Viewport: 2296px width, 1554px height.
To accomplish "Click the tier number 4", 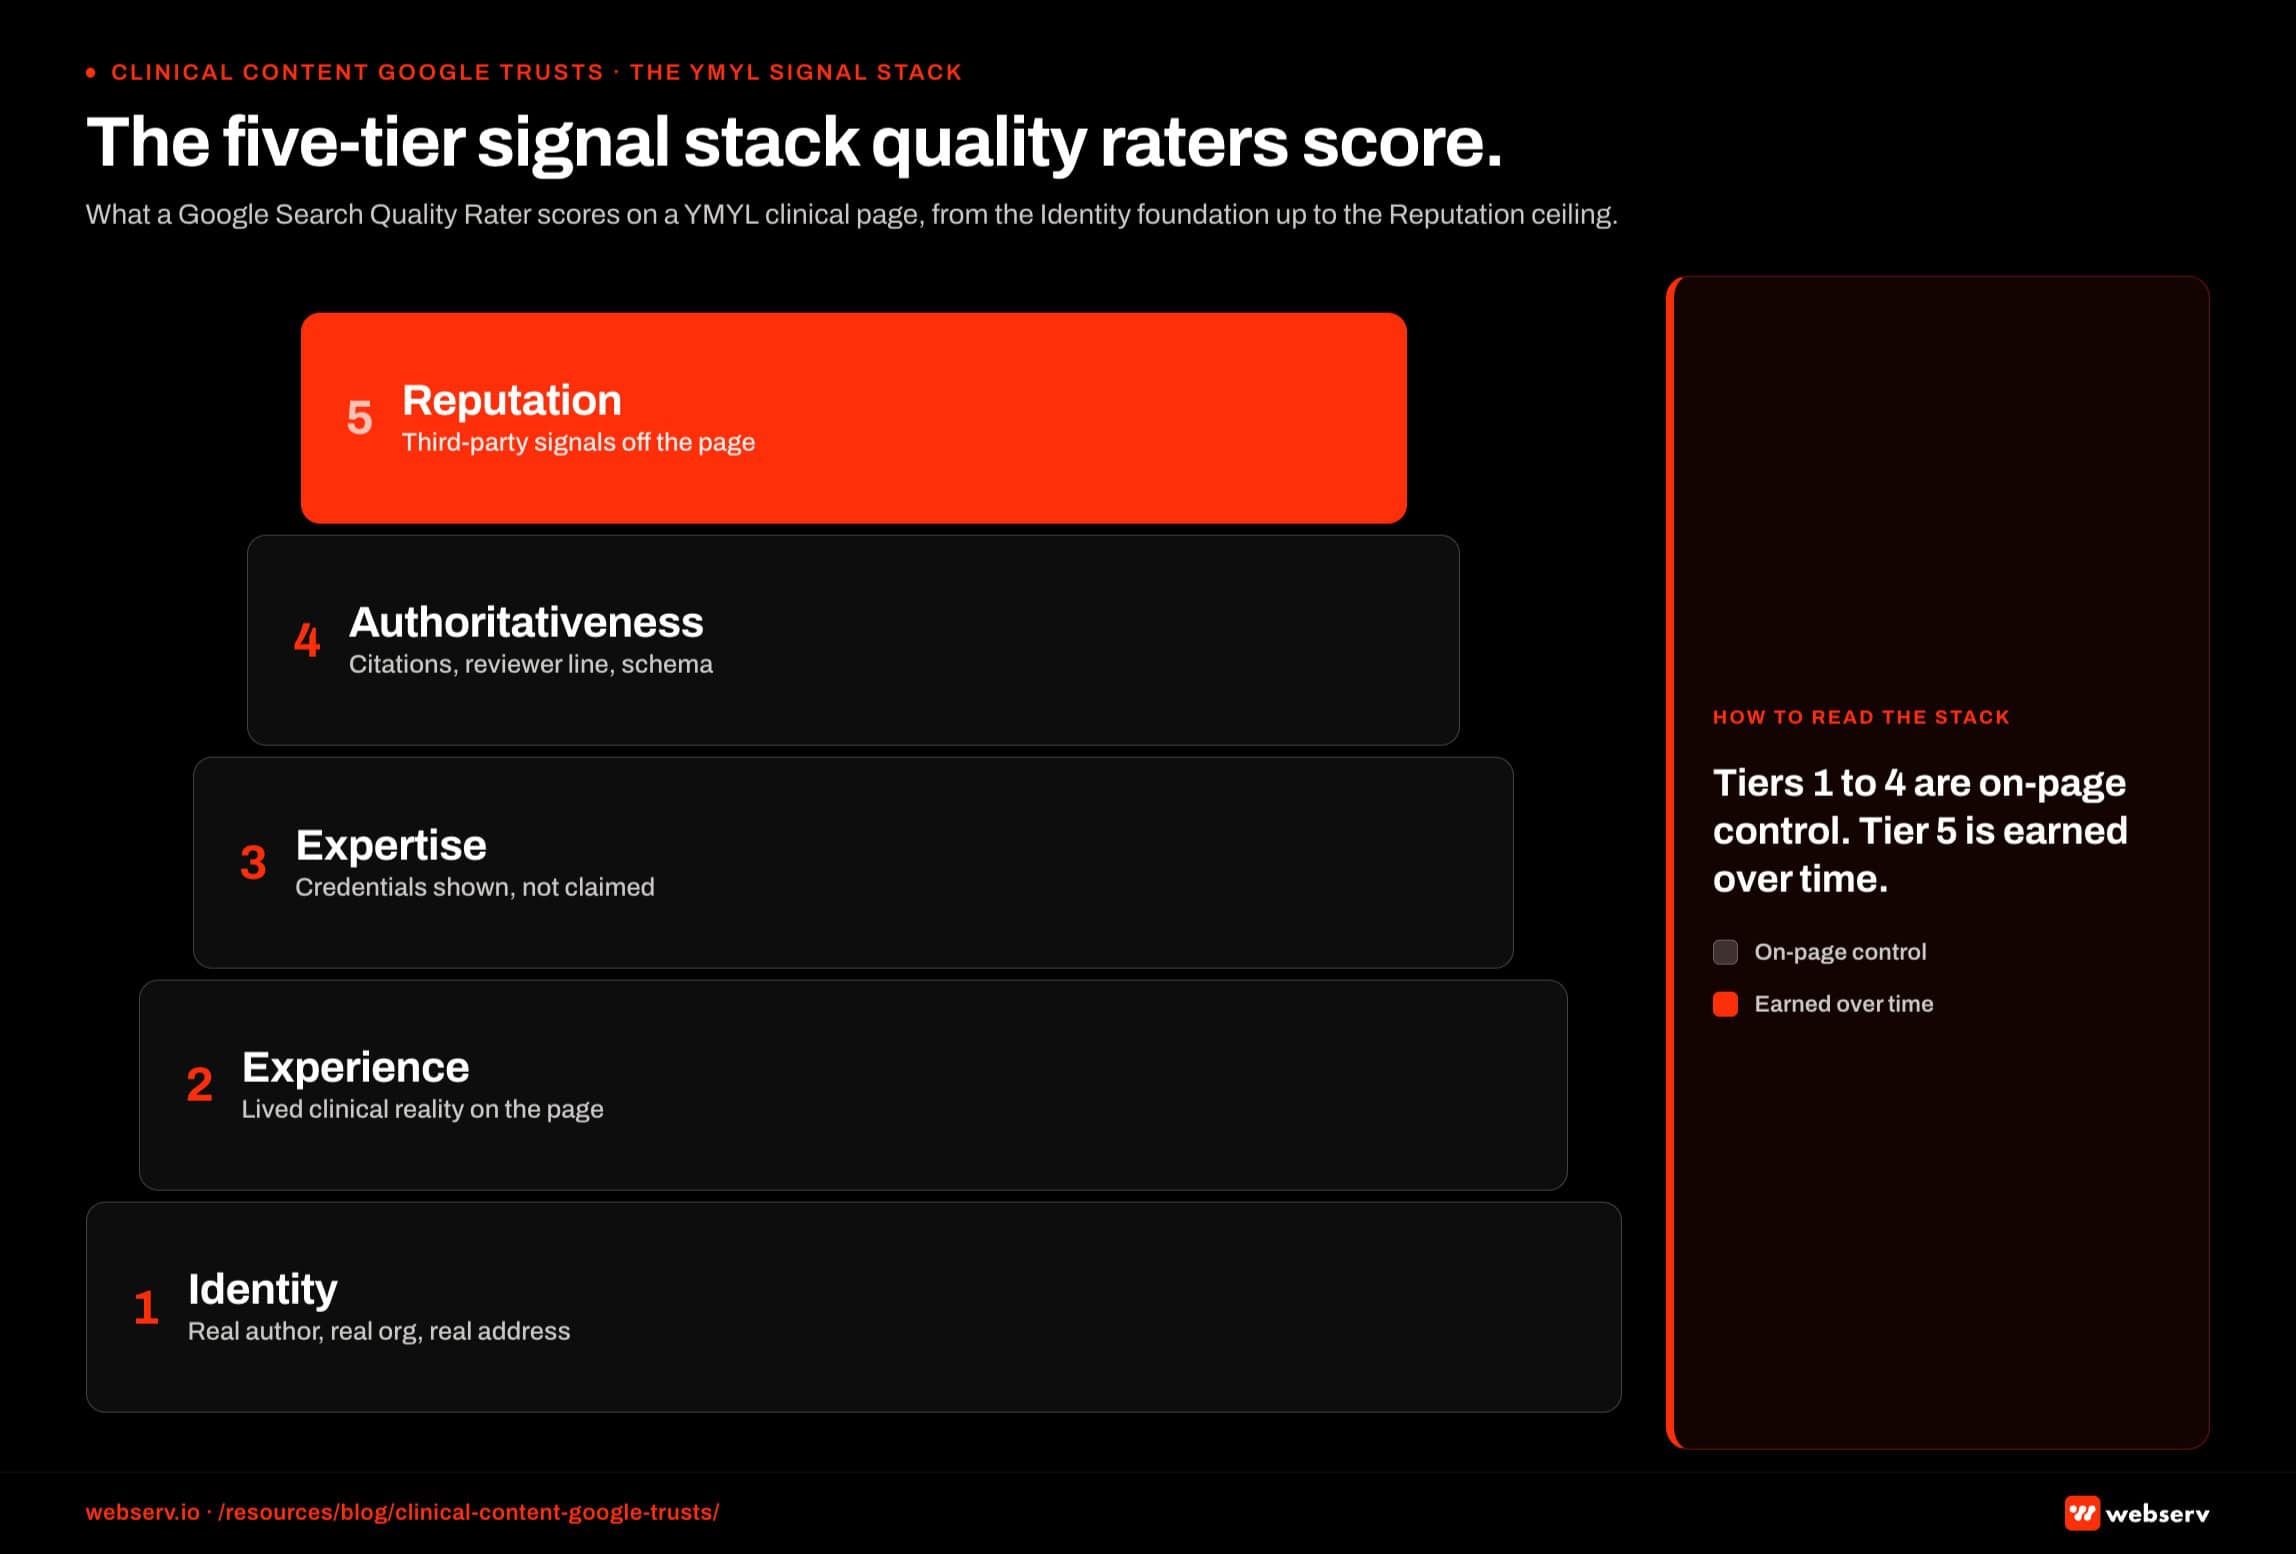I will [x=306, y=639].
